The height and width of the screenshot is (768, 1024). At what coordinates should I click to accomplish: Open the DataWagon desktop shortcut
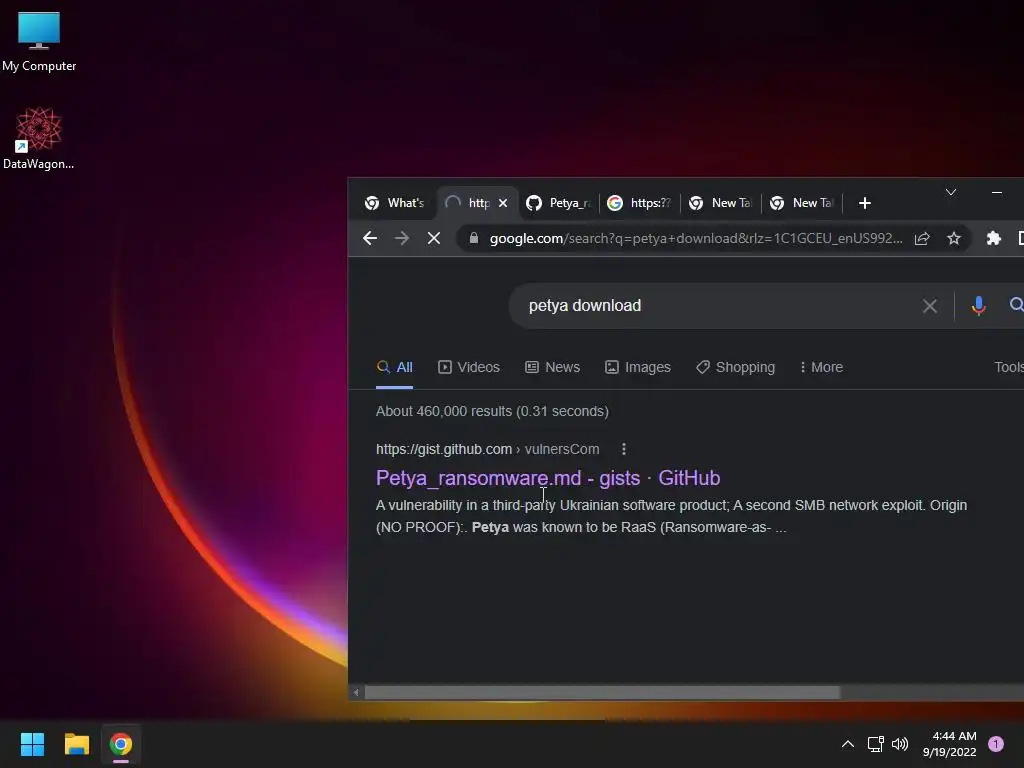pos(39,138)
